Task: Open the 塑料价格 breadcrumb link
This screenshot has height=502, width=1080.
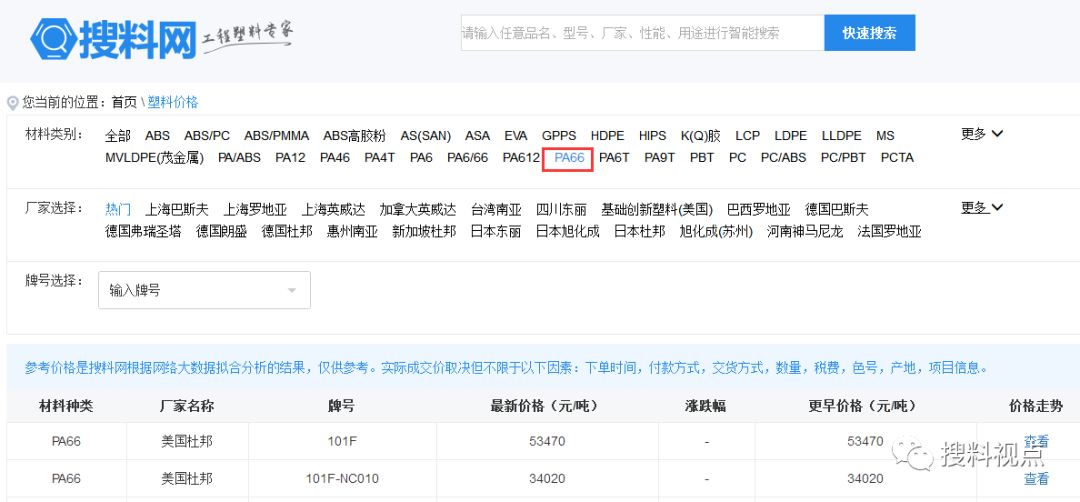Action: click(x=173, y=103)
